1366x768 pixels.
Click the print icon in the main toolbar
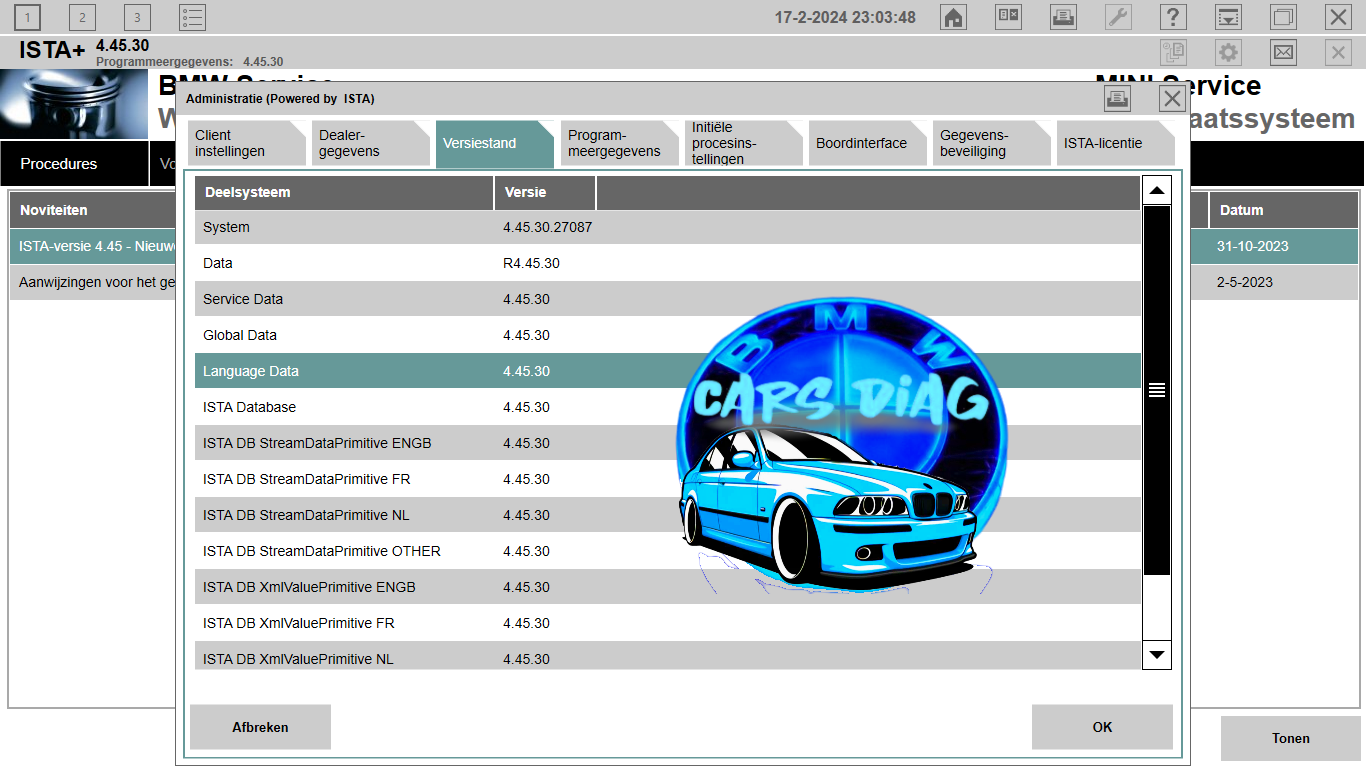coord(1064,17)
